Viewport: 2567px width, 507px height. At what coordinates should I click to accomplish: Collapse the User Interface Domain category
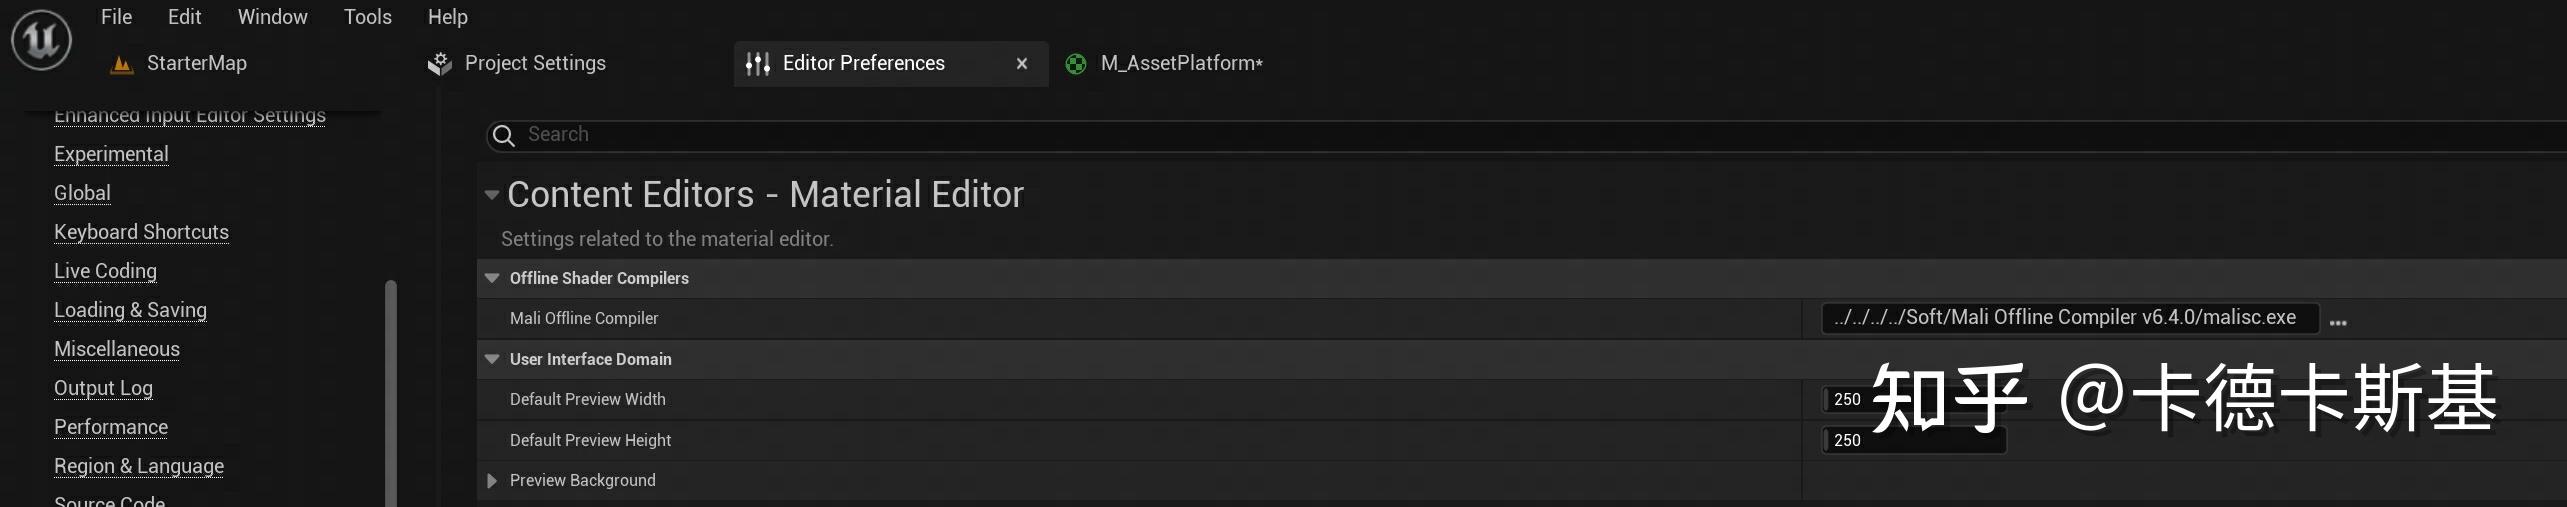tap(492, 359)
